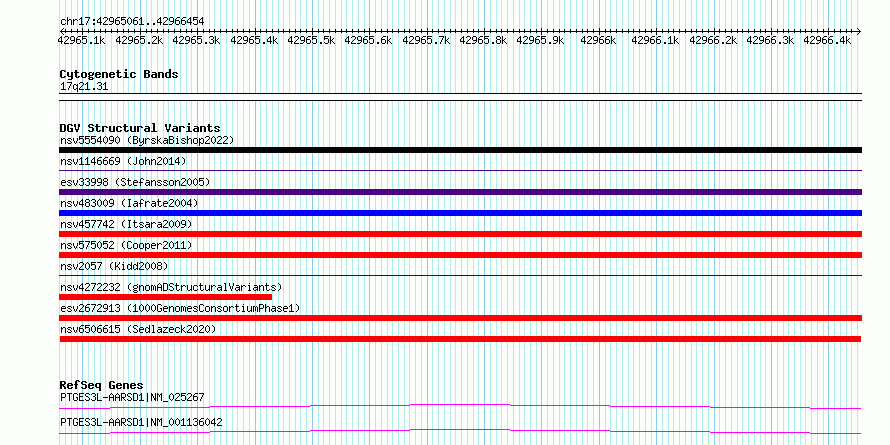Click the DGV Structural Variants track heading

(140, 128)
